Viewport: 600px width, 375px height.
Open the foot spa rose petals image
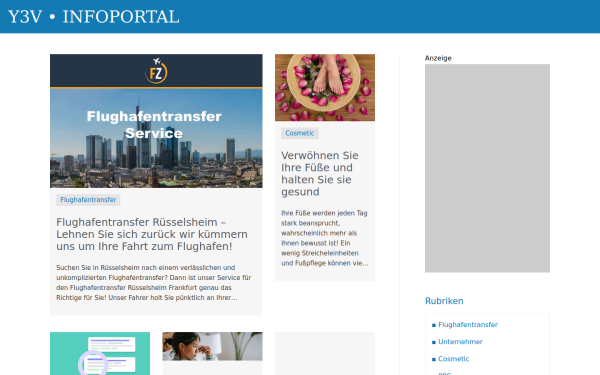[325, 88]
